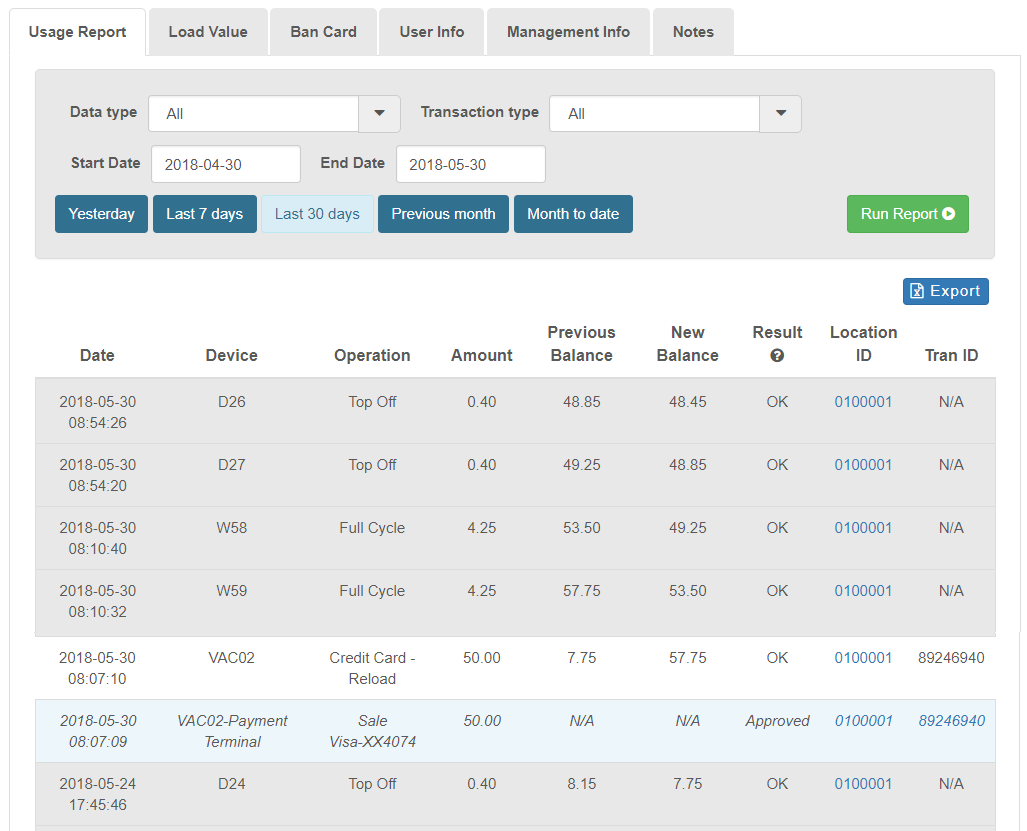Select the Previous month range
The image size is (1027, 831).
click(443, 214)
